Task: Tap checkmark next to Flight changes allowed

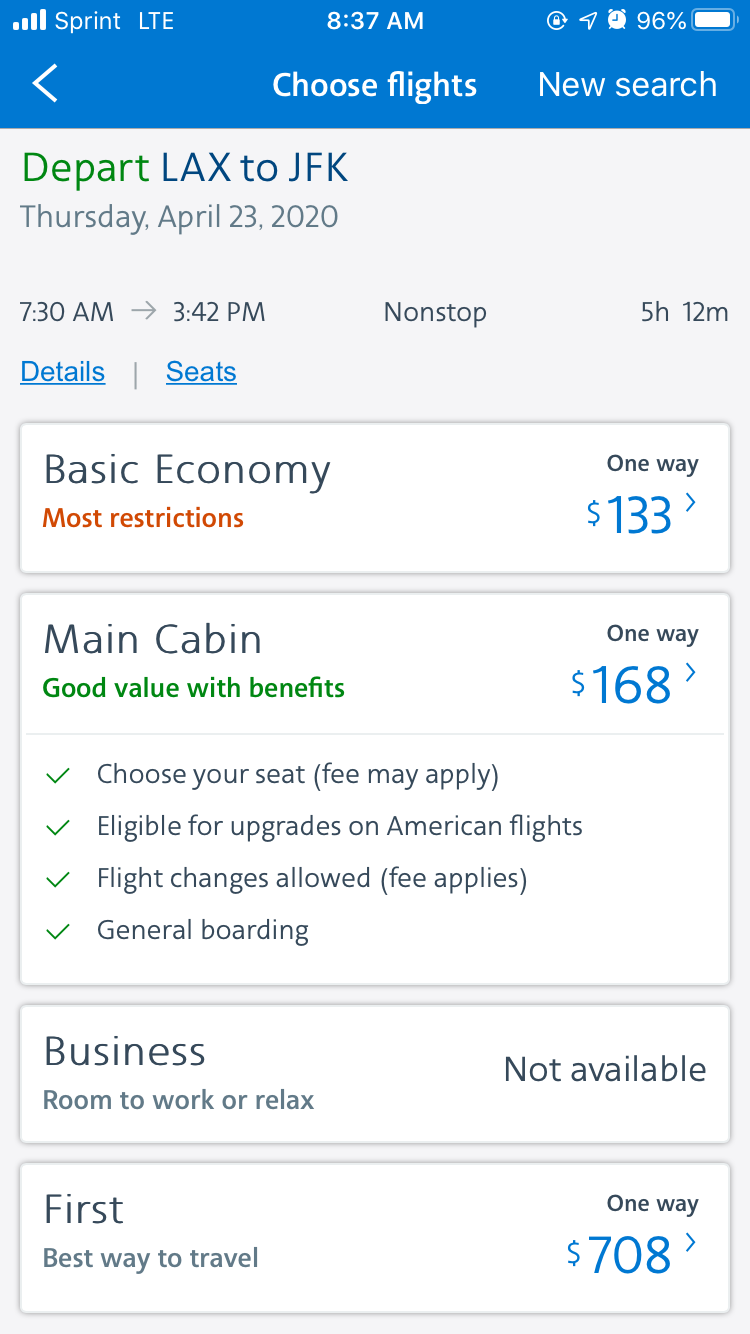Action: click(x=59, y=879)
